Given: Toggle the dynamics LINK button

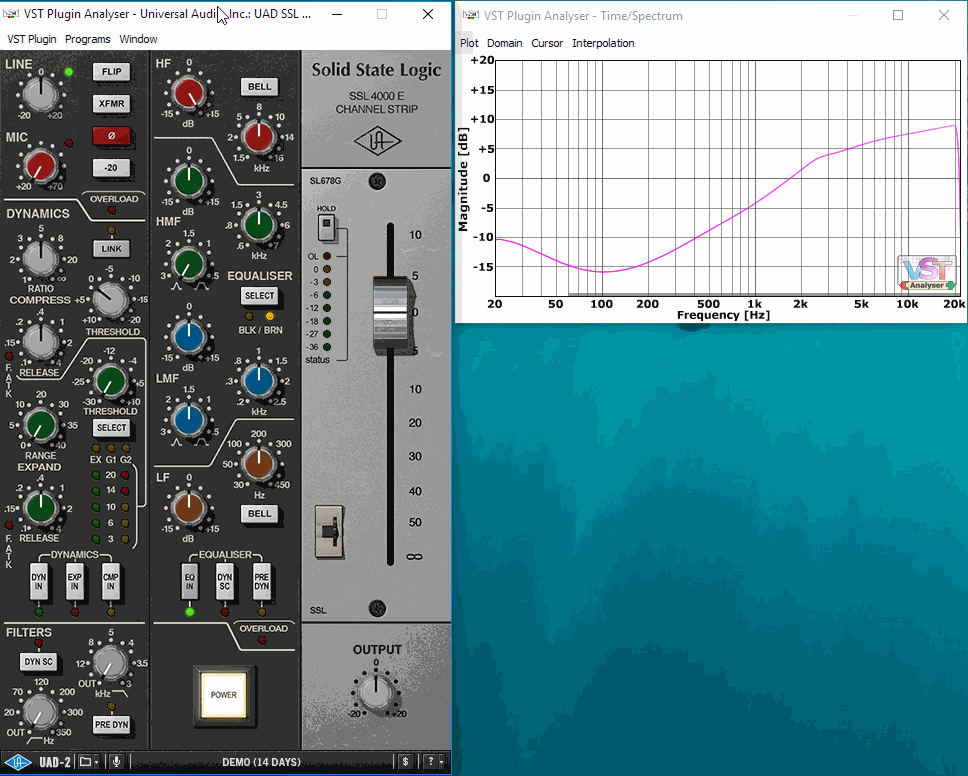Looking at the screenshot, I should point(112,249).
